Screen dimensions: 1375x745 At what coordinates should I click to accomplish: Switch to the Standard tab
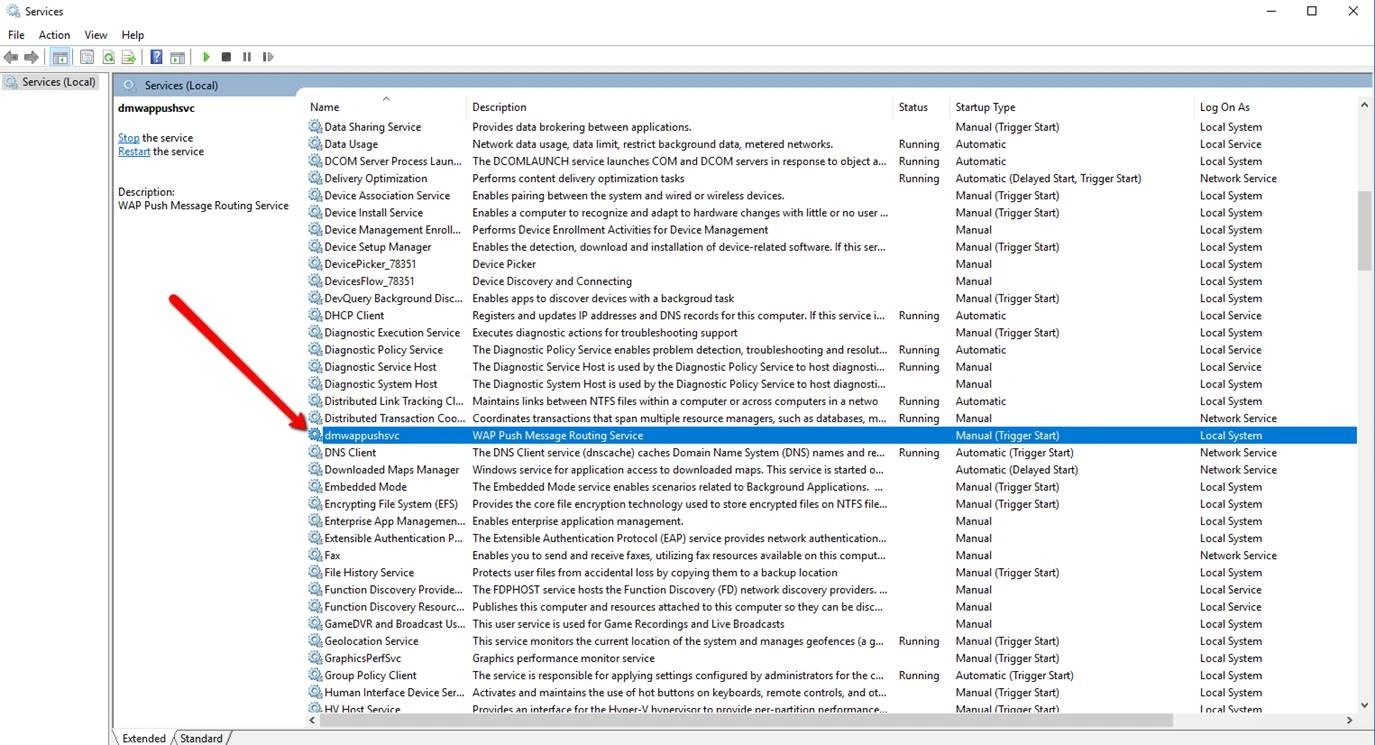click(201, 738)
